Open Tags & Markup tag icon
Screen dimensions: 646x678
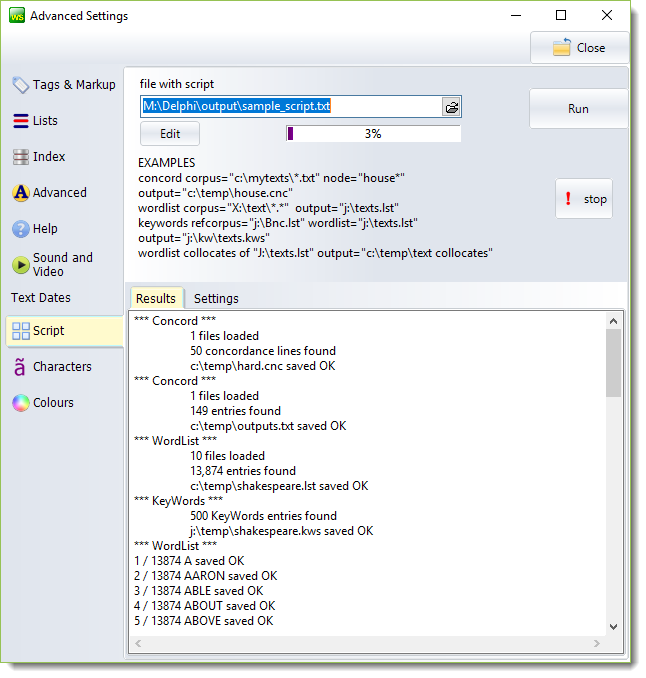(x=20, y=85)
